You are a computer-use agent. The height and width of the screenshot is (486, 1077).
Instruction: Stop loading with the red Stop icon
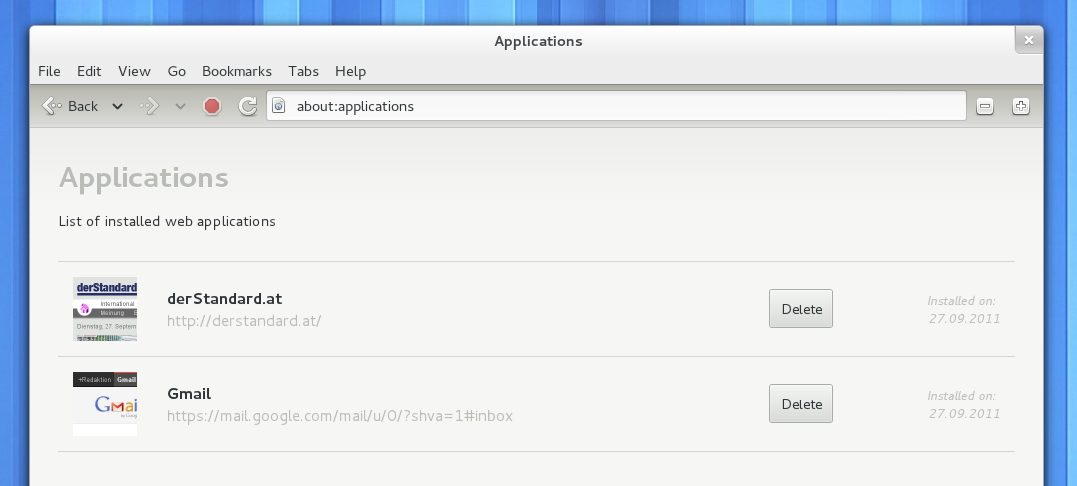pyautogui.click(x=212, y=106)
